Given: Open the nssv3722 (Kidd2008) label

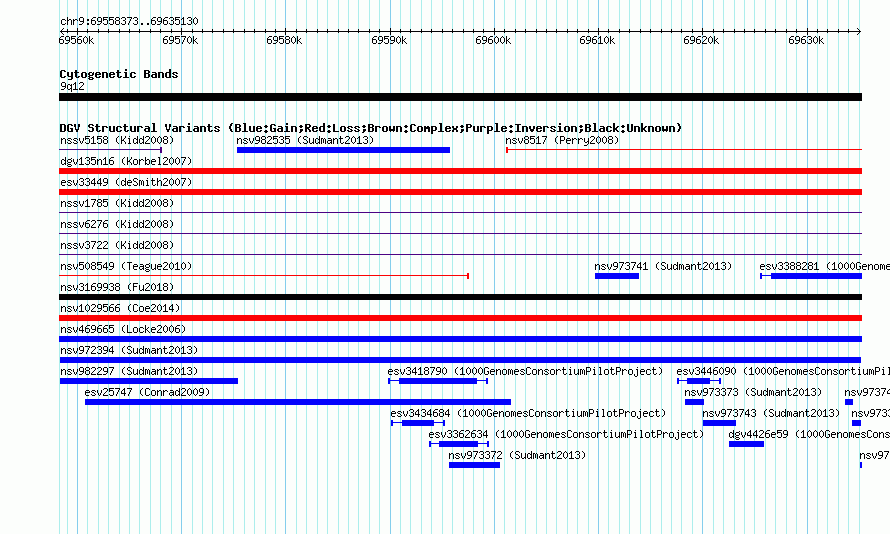Looking at the screenshot, I should tap(117, 245).
